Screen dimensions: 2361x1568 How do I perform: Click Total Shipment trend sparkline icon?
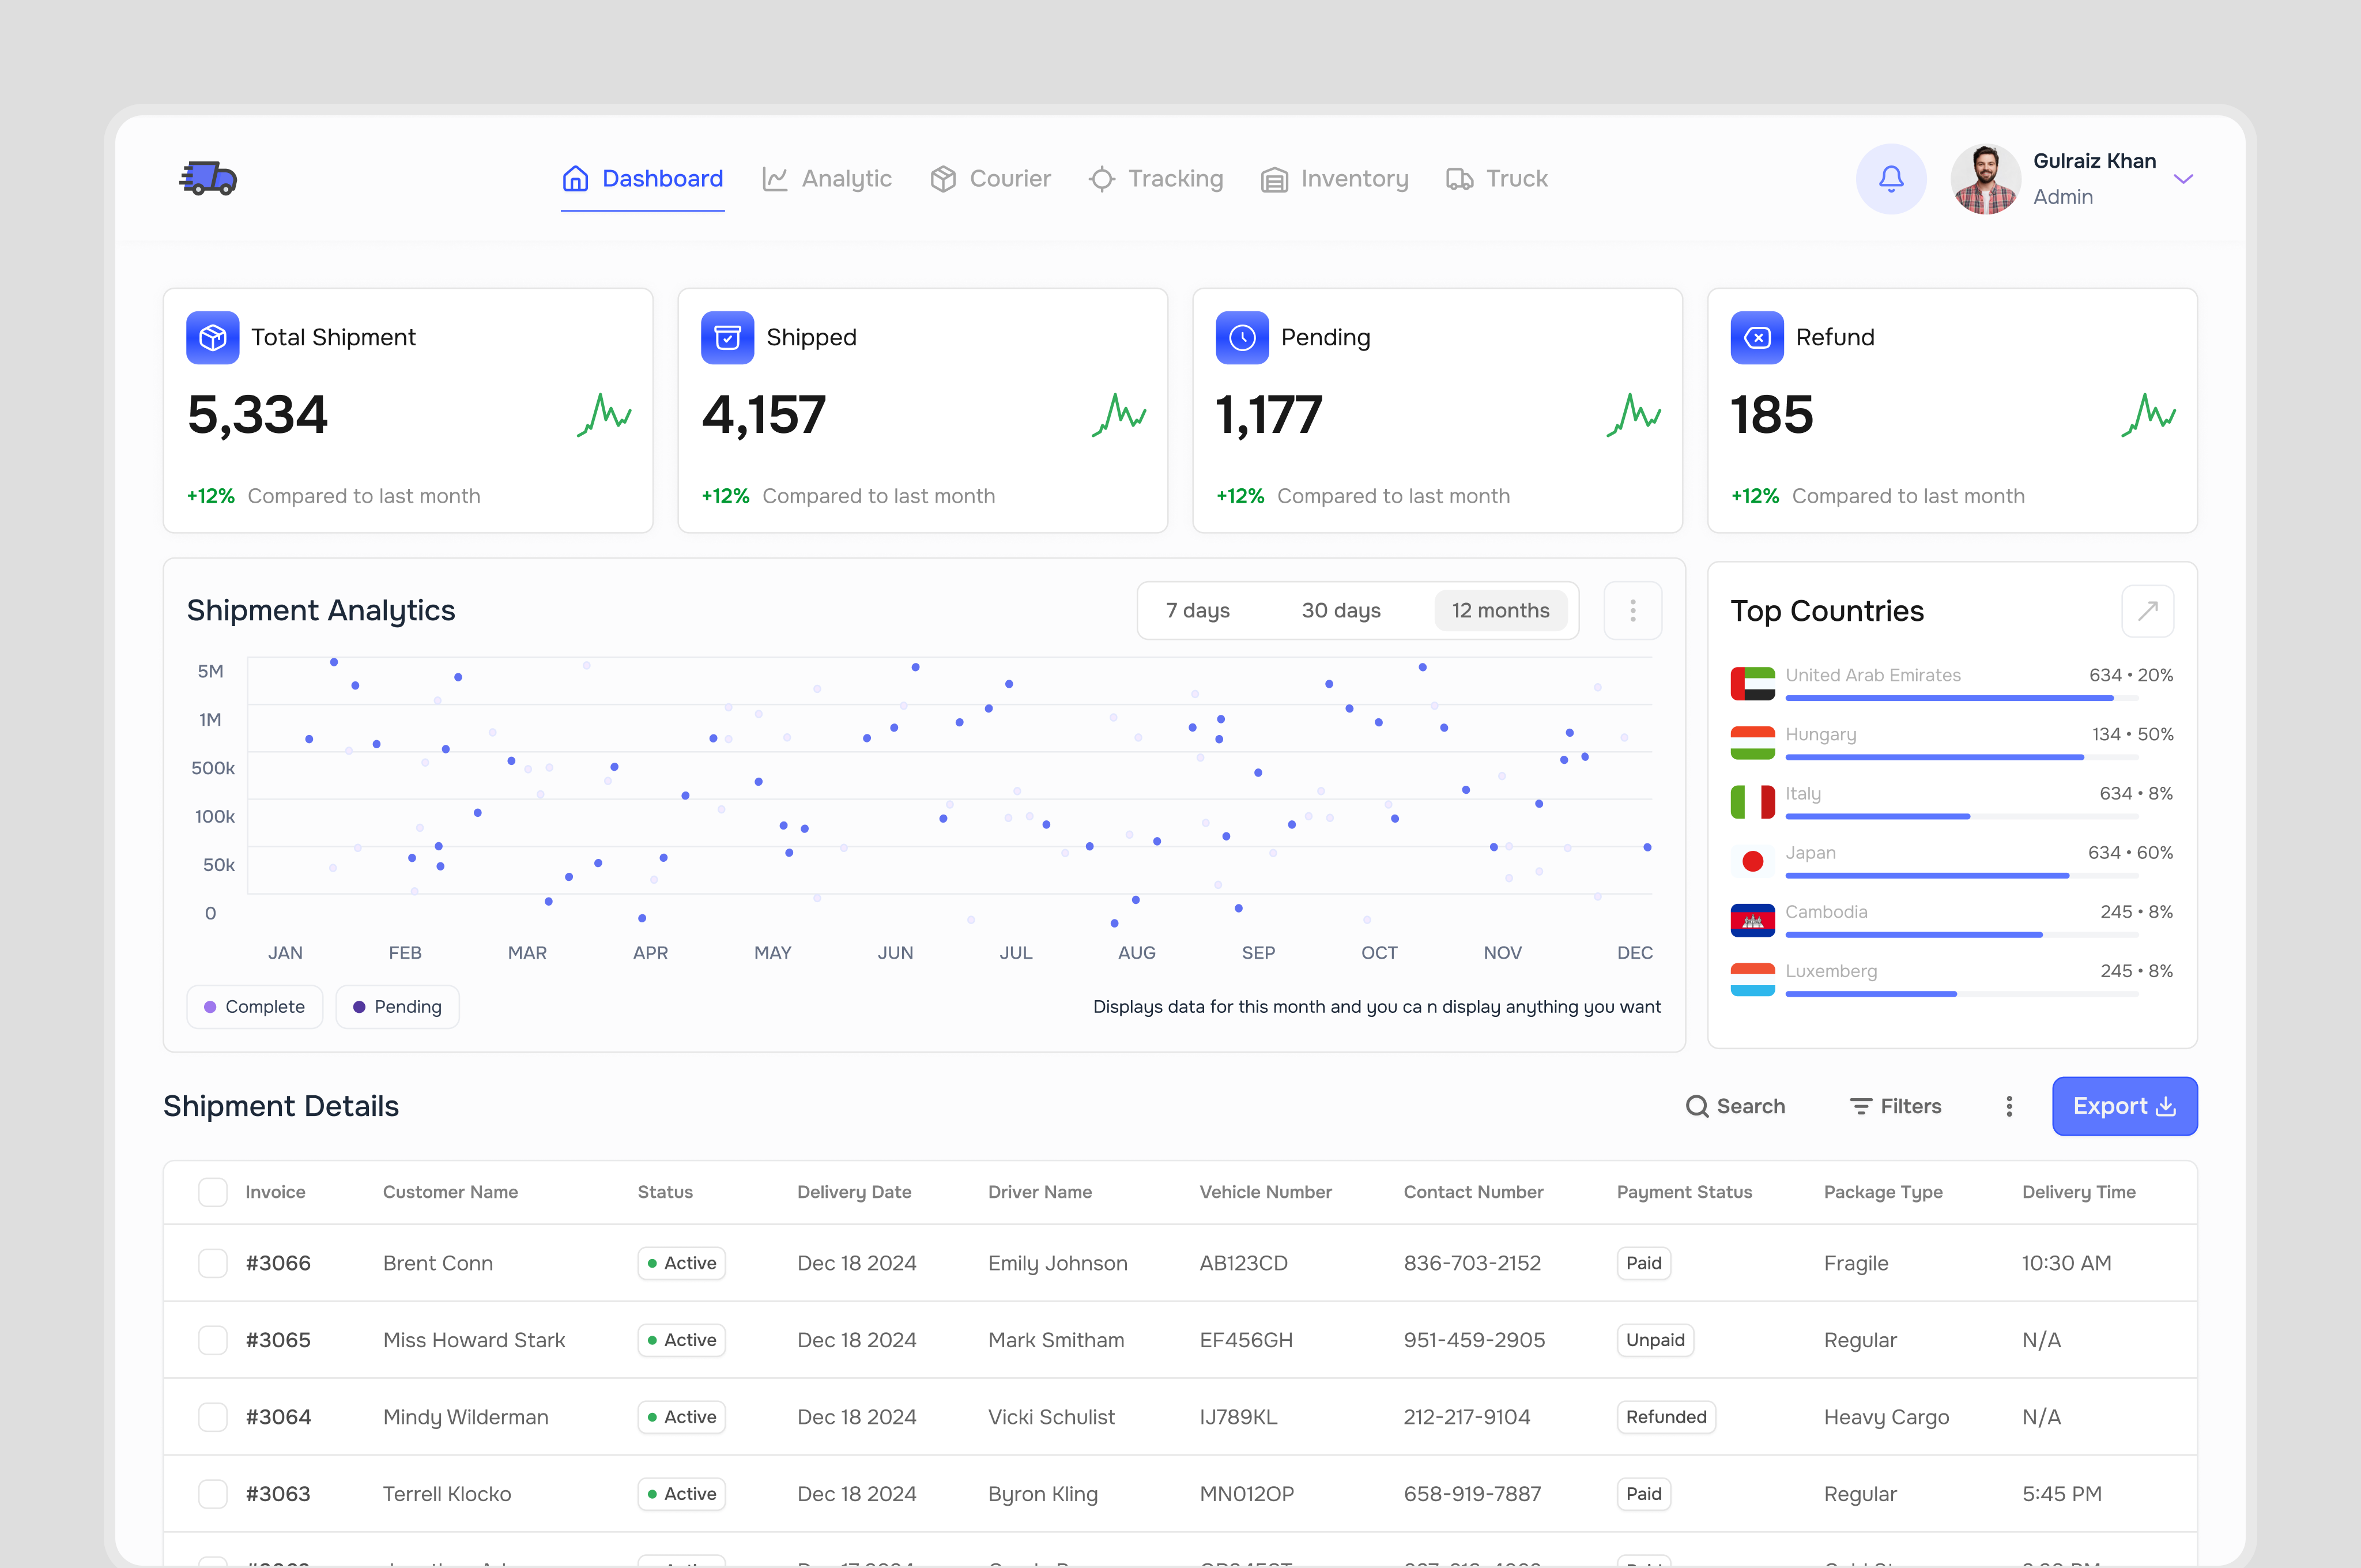click(x=604, y=414)
